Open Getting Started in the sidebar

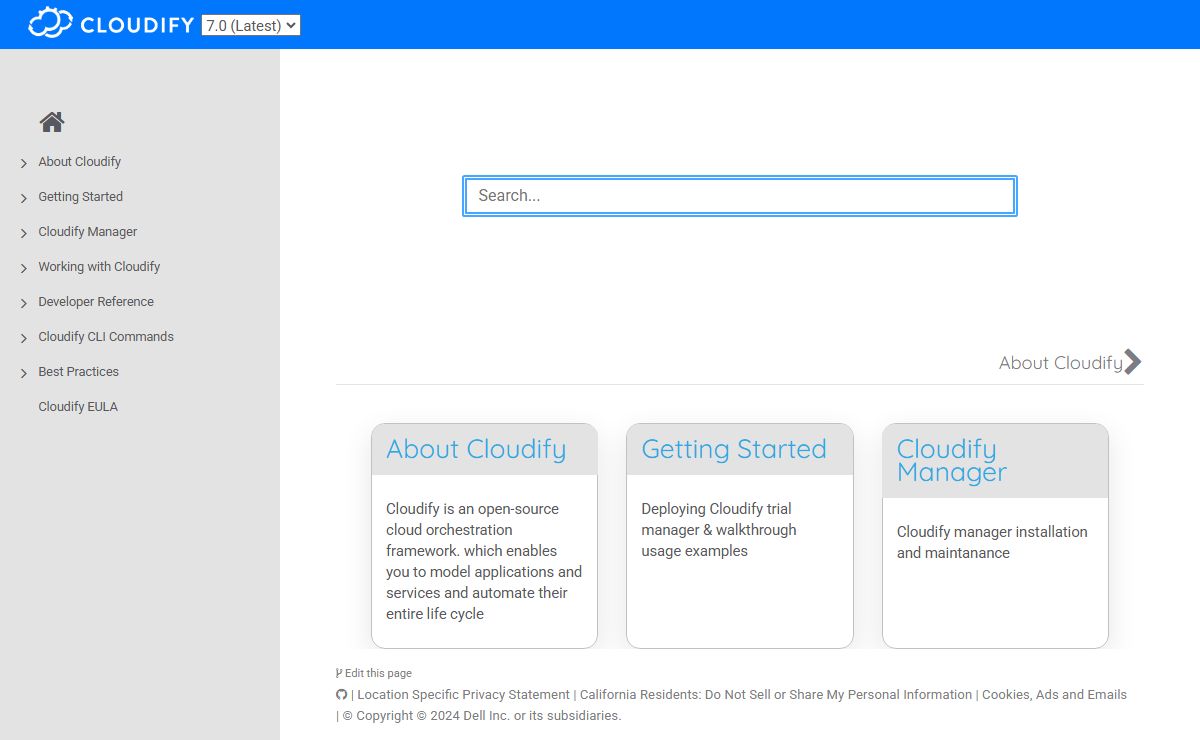pos(81,197)
